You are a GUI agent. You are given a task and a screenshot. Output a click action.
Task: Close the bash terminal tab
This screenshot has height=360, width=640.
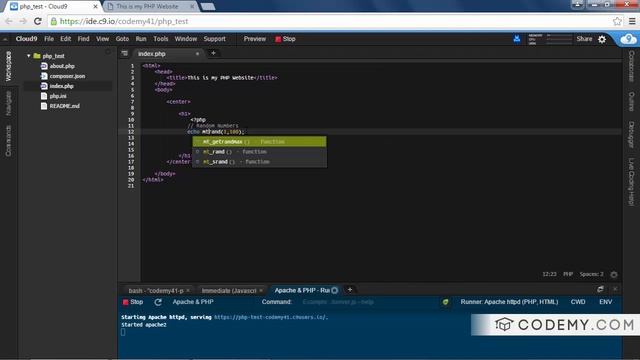[x=188, y=290]
